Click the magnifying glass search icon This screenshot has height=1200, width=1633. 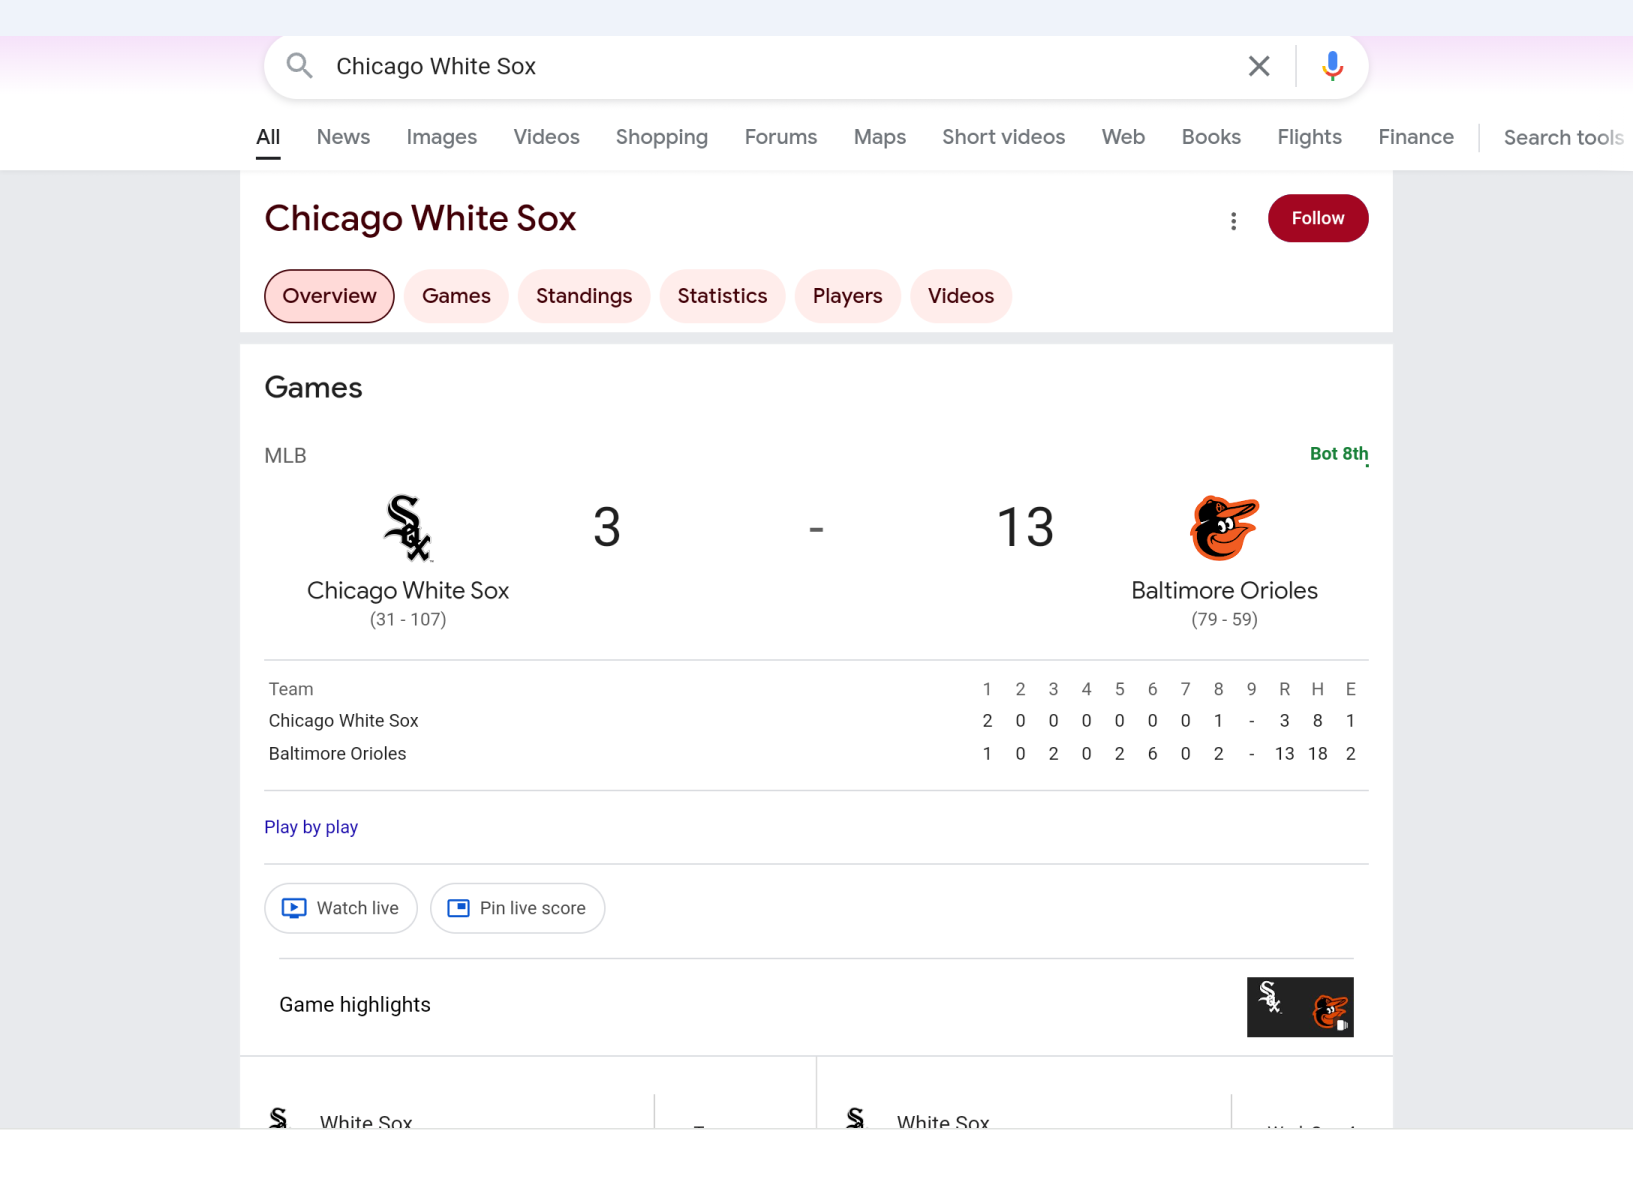pos(299,66)
